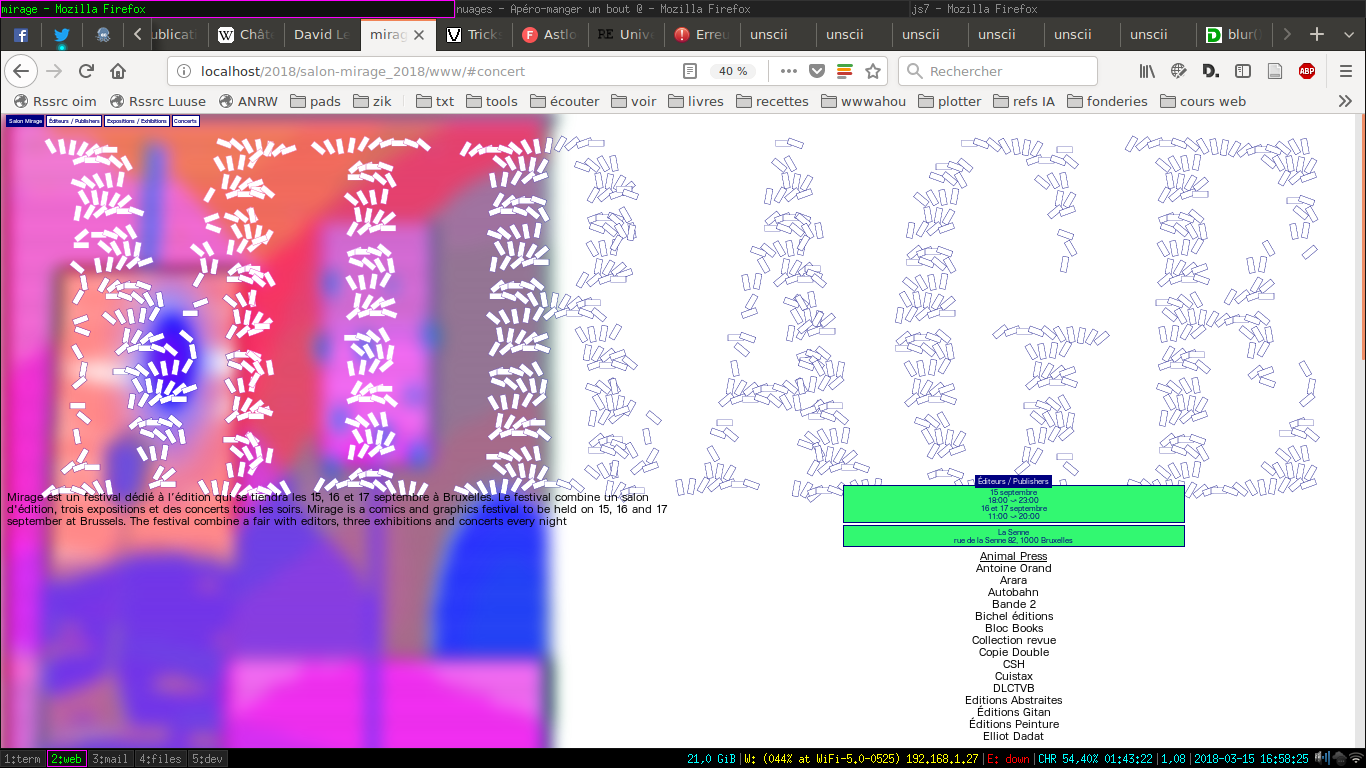This screenshot has height=768, width=1366.
Task: Click the Expositions / Exhibitions nav button
Action: 137,121
